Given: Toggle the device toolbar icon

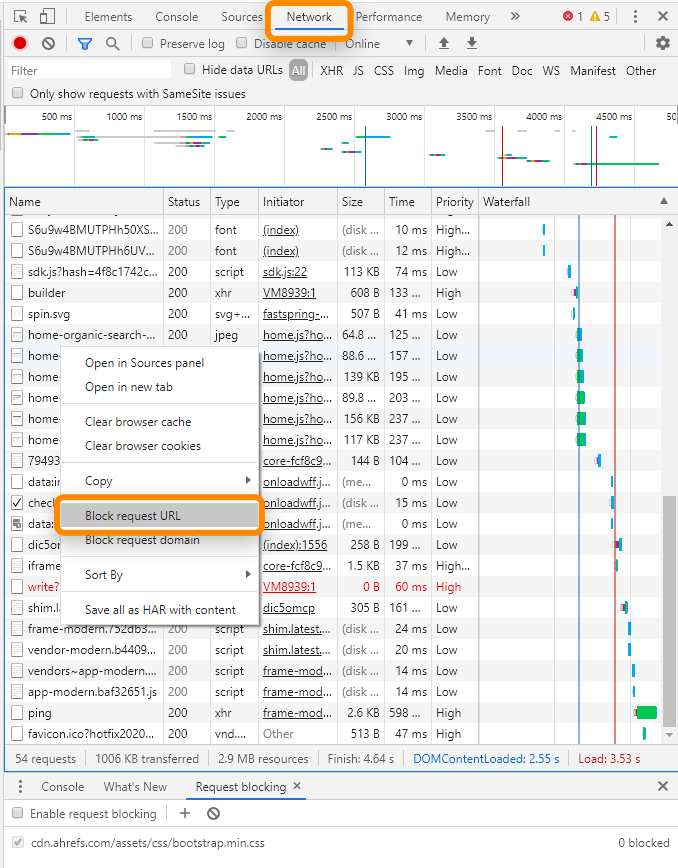Looking at the screenshot, I should tap(47, 17).
